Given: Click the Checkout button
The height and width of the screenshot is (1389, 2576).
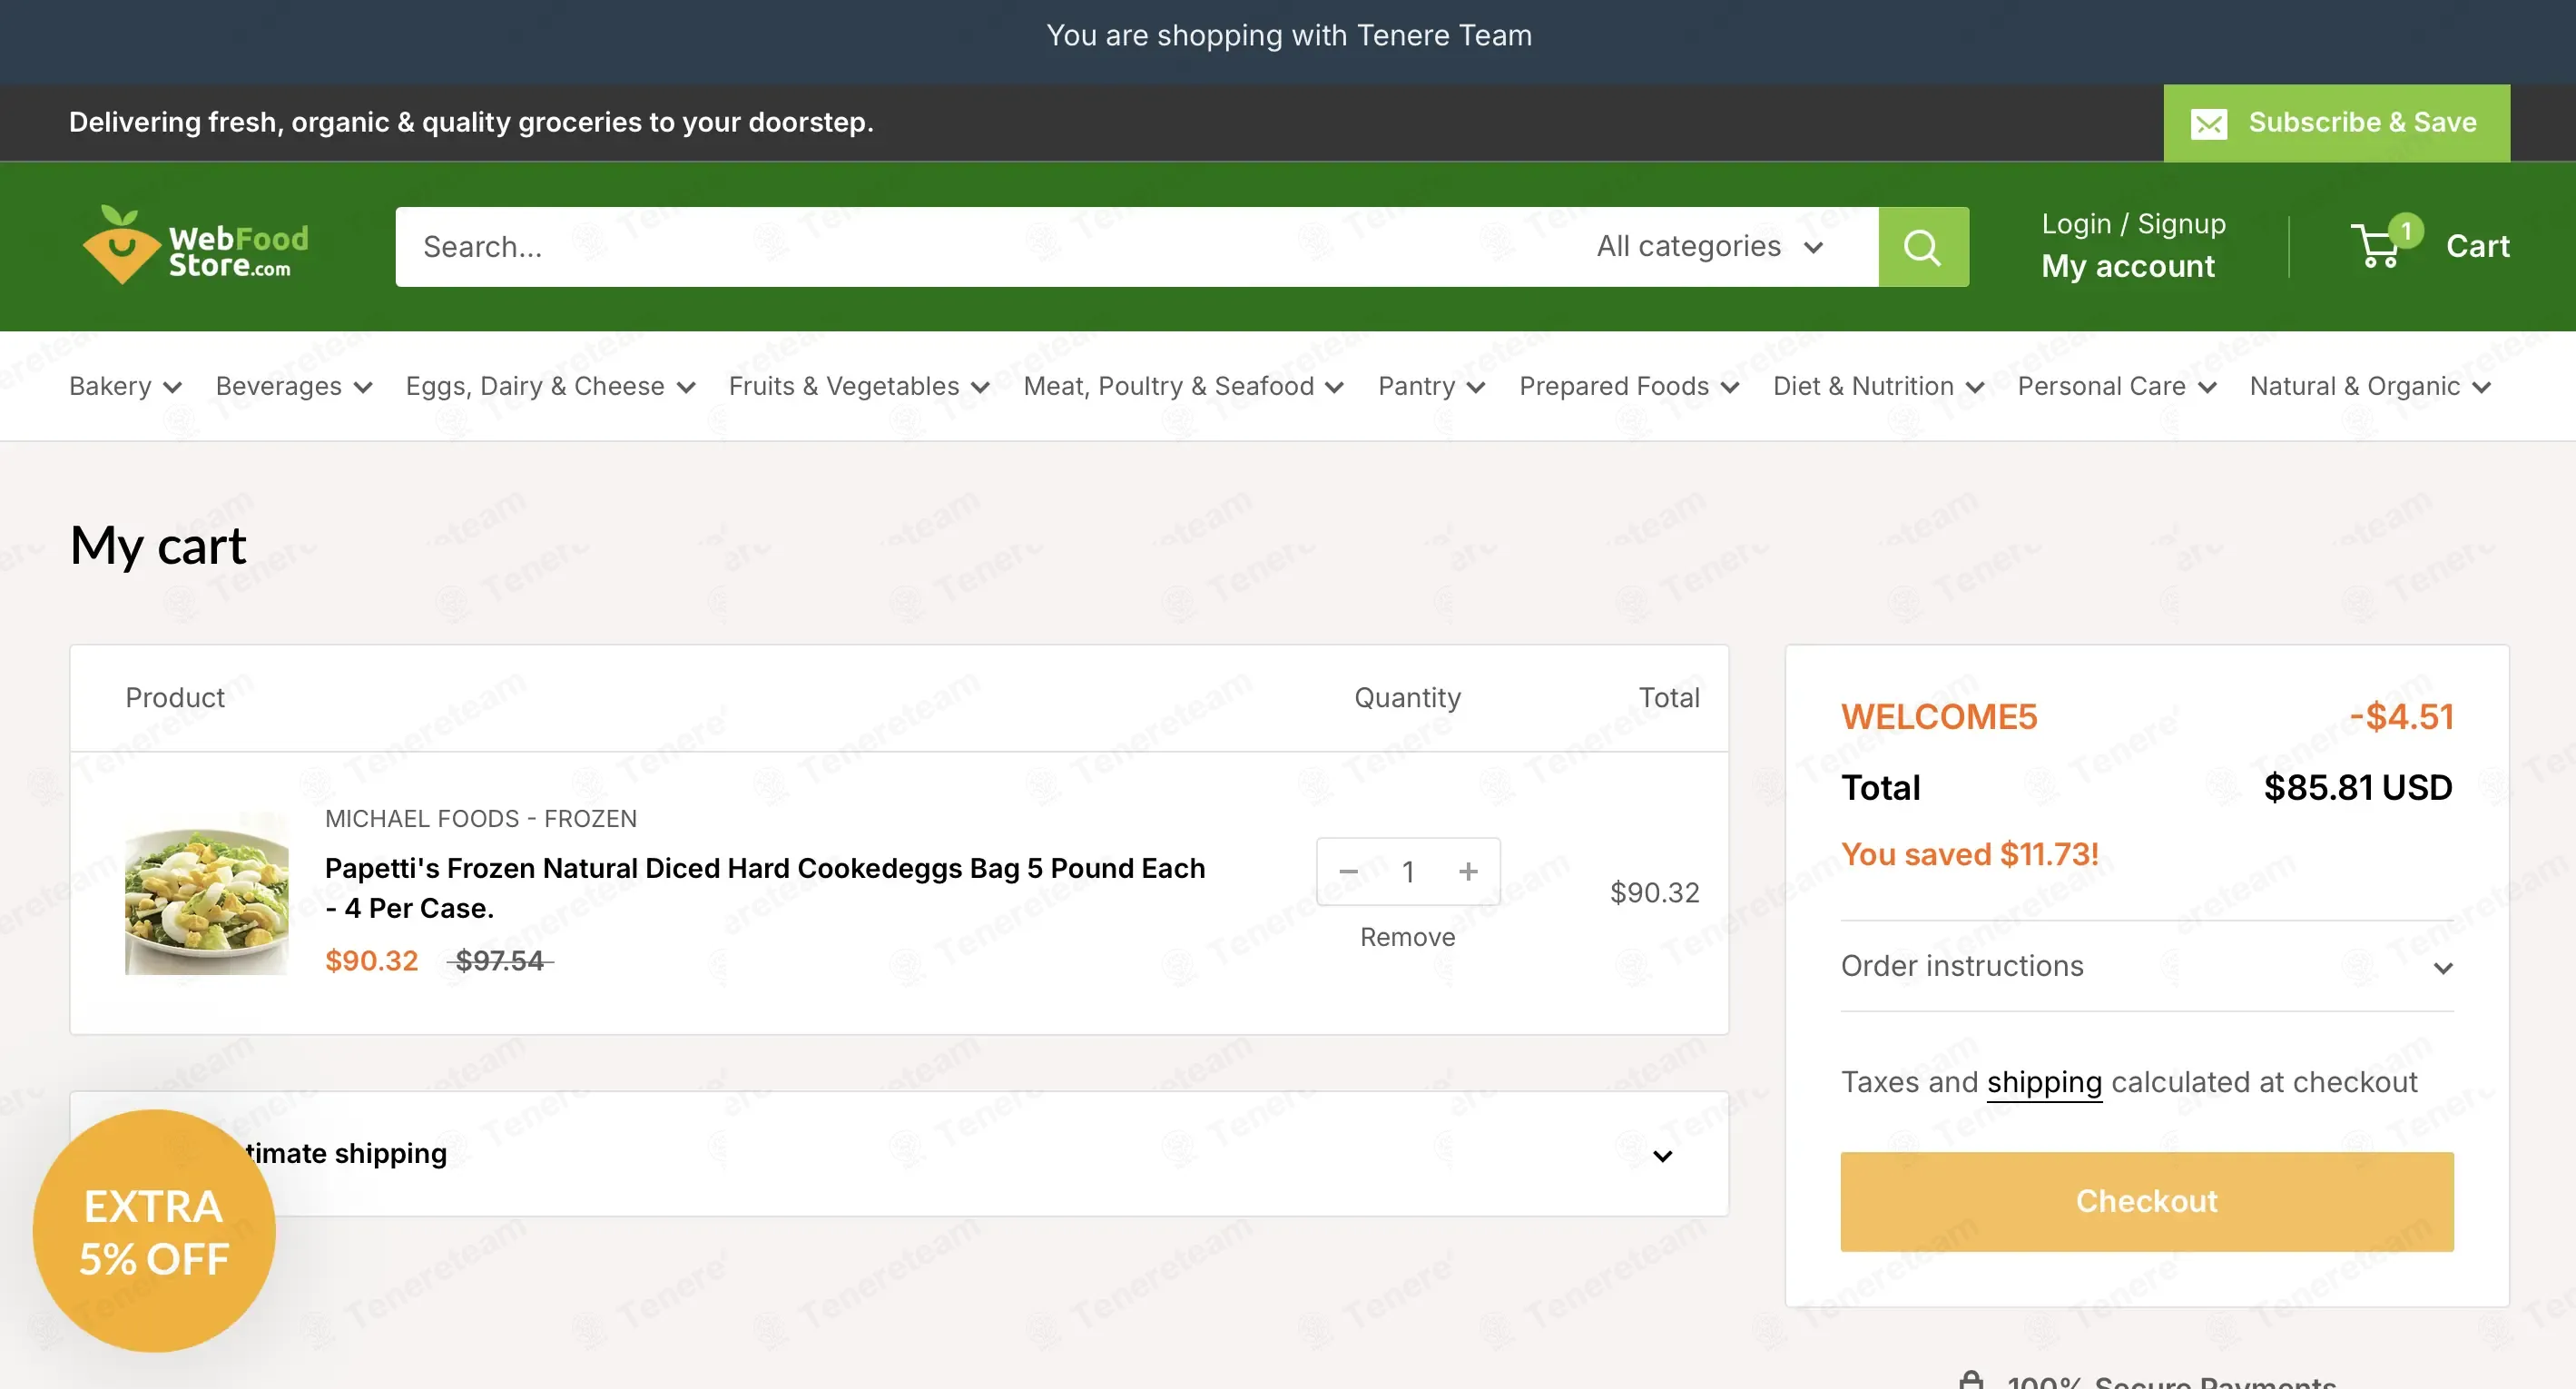Looking at the screenshot, I should (2147, 1201).
